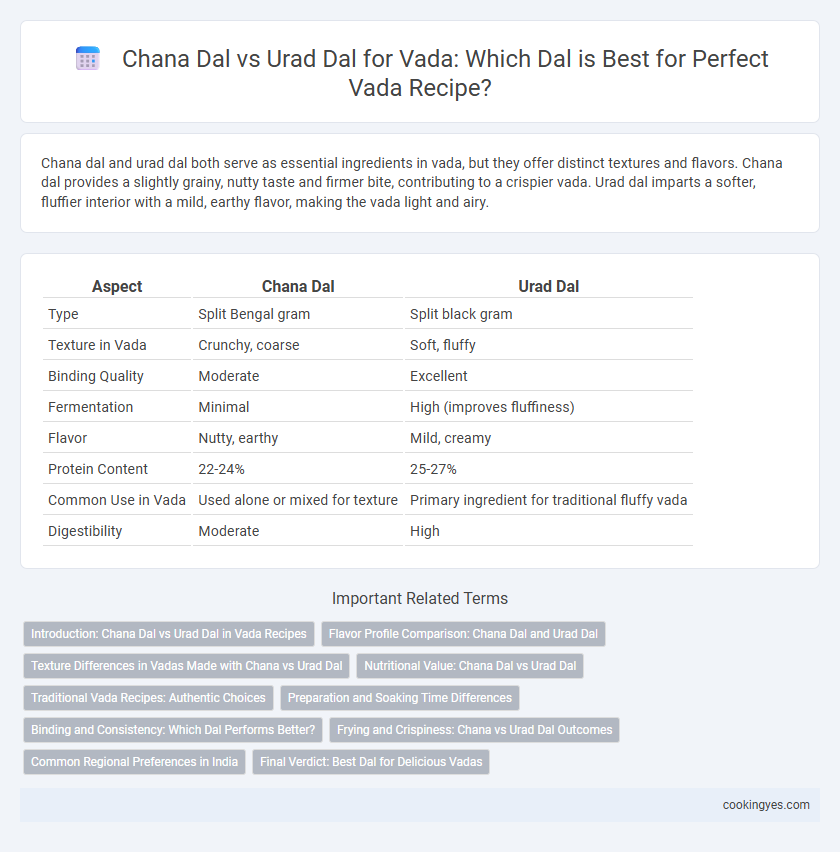Click the Binding and Consistency tag
This screenshot has width=840, height=852.
tap(173, 730)
